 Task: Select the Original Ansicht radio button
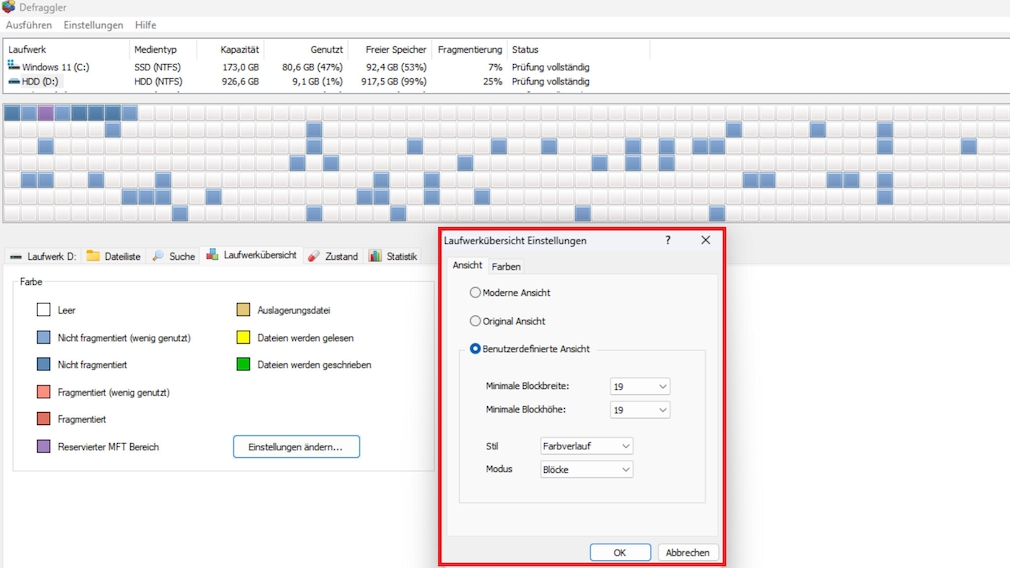pos(475,321)
